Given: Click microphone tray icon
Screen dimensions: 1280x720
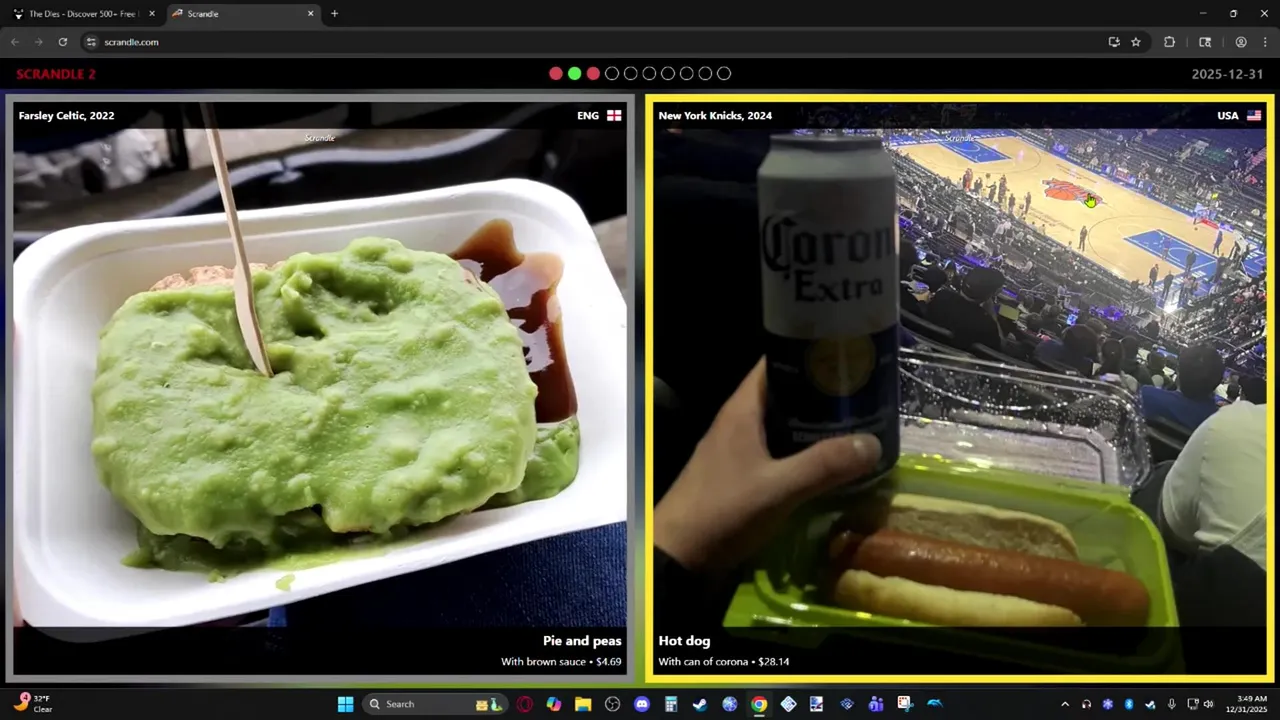Looking at the screenshot, I should [x=1172, y=704].
